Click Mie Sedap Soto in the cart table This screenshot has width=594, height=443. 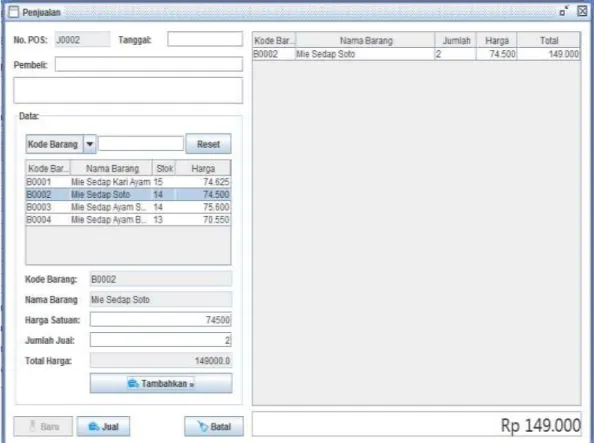coord(365,54)
